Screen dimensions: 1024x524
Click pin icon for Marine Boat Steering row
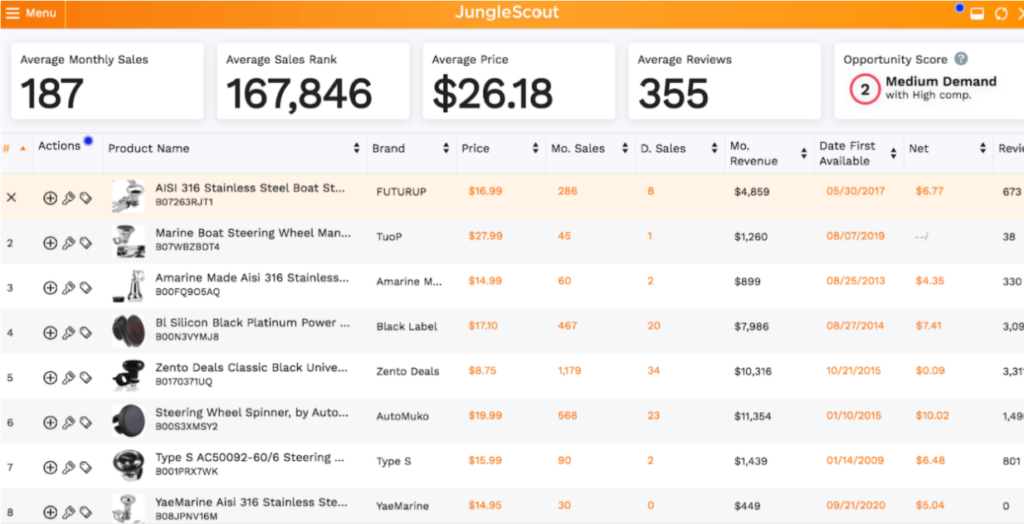tap(69, 243)
